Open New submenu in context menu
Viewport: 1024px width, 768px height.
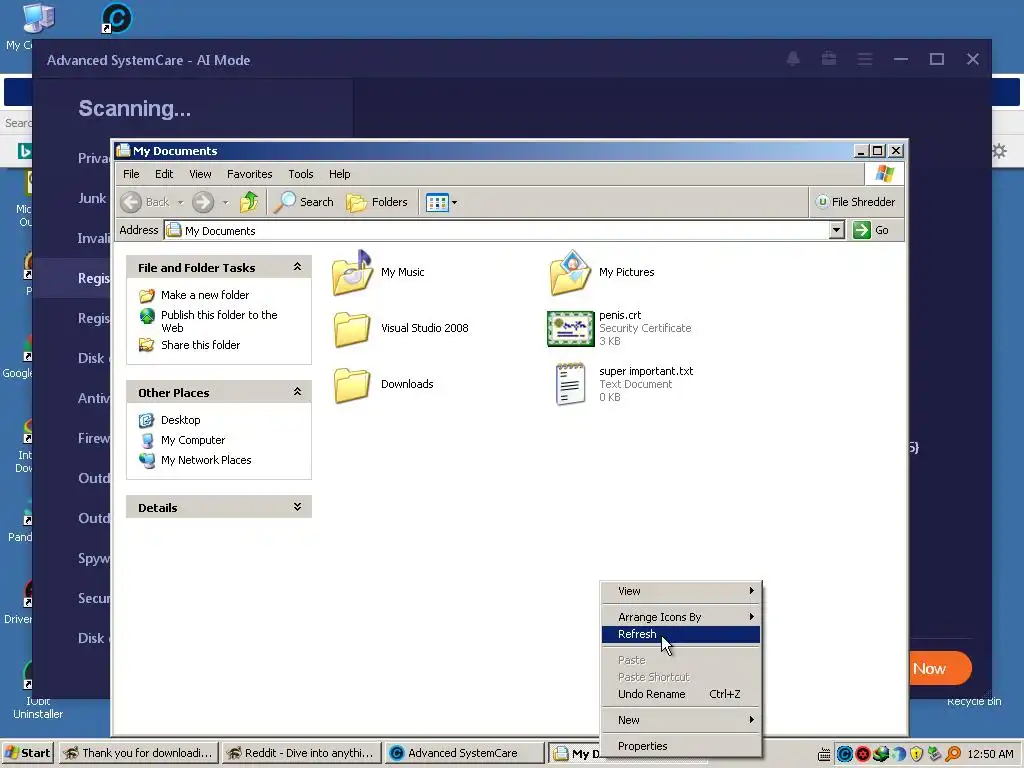(x=680, y=720)
